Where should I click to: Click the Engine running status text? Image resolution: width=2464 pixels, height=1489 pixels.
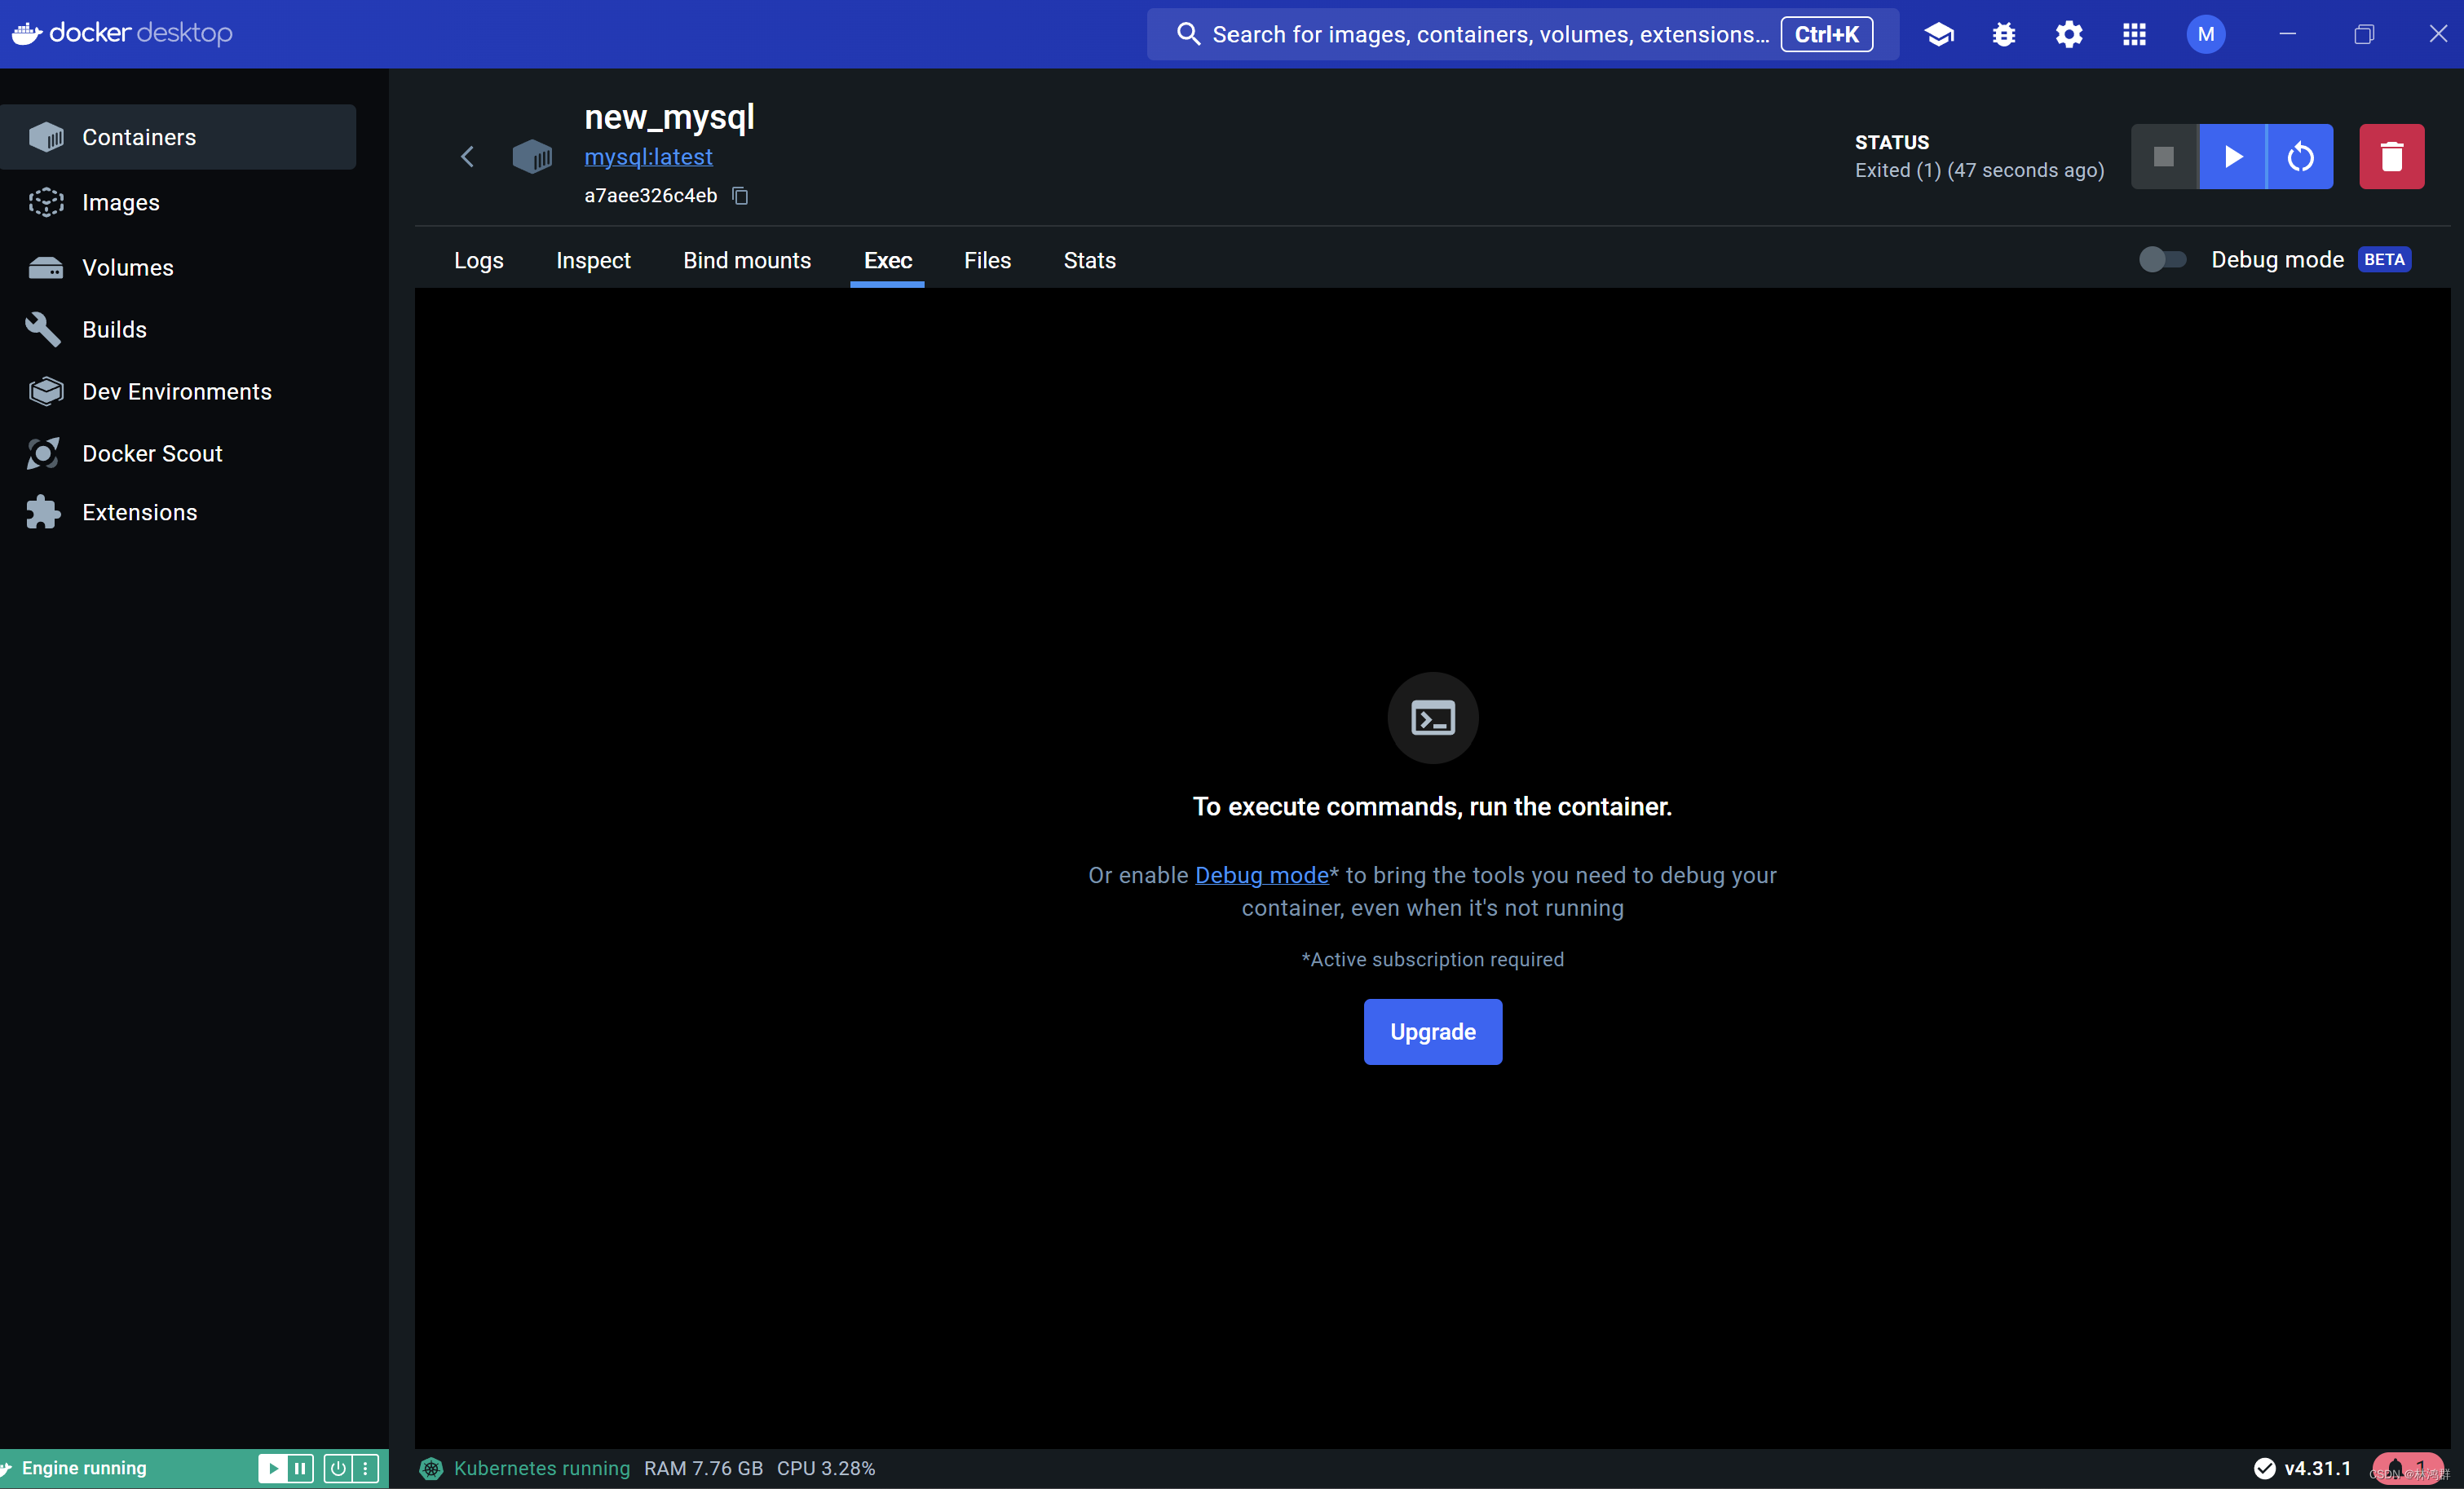click(x=84, y=1468)
